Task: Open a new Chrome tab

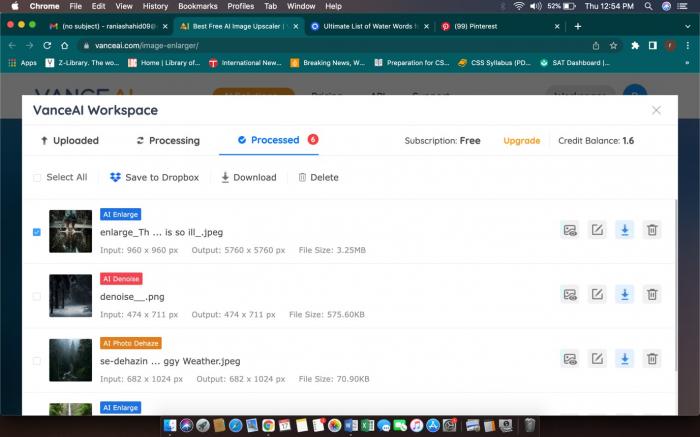Action: [x=578, y=26]
